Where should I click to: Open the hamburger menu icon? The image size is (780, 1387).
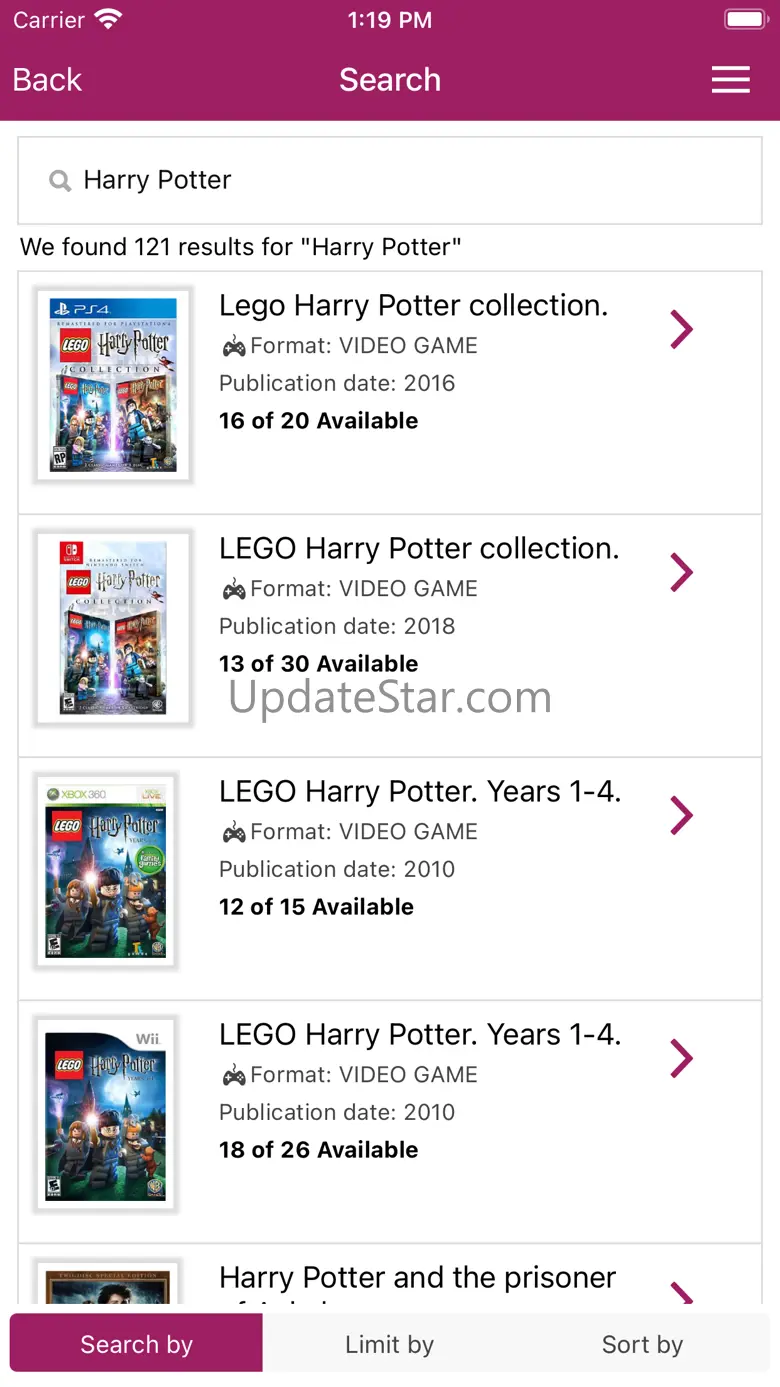[730, 80]
